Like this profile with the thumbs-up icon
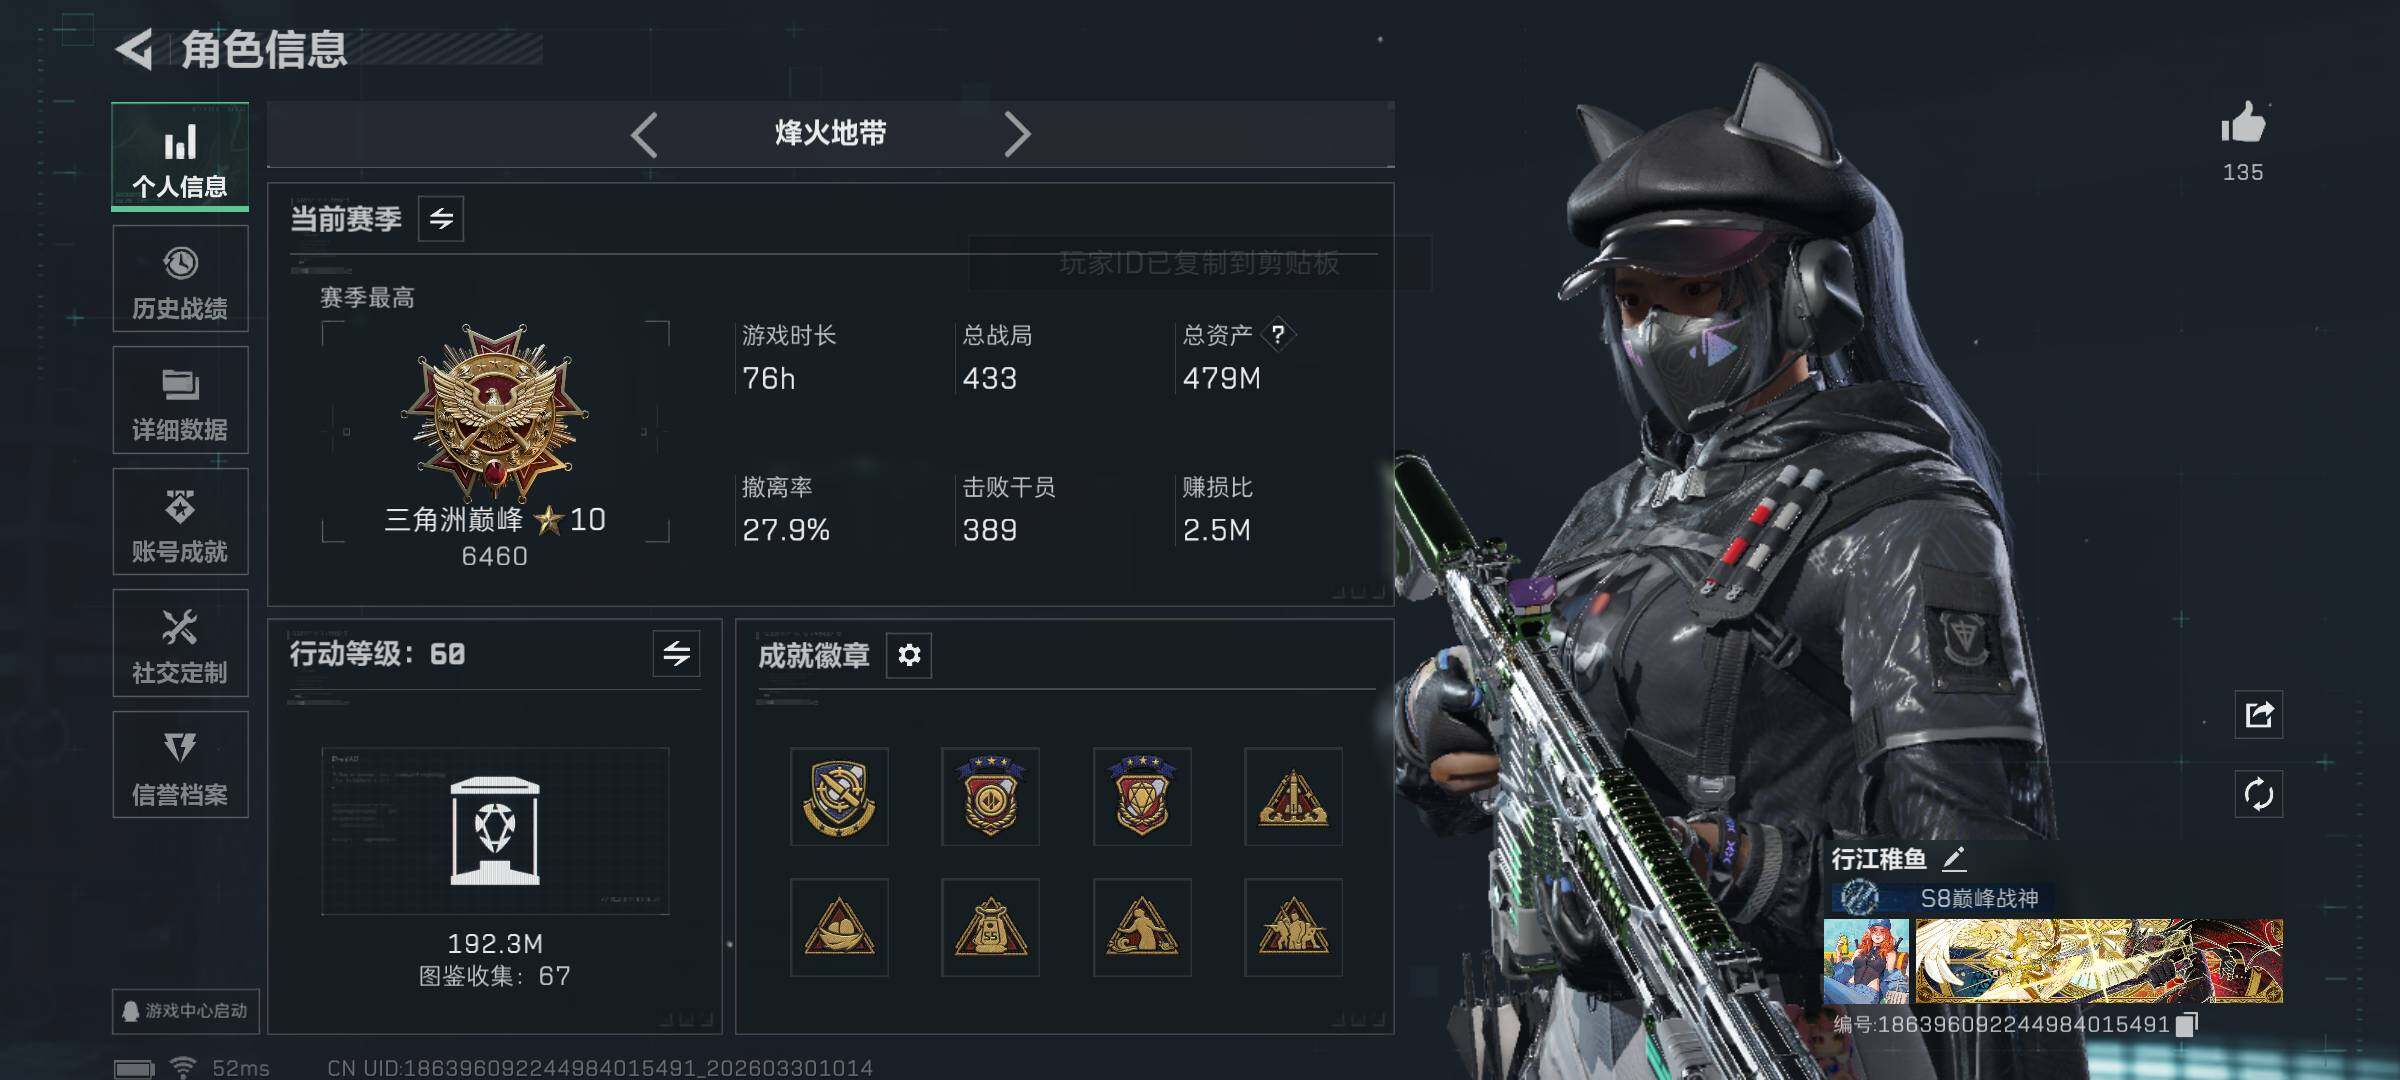Image resolution: width=2400 pixels, height=1080 pixels. click(x=2243, y=124)
